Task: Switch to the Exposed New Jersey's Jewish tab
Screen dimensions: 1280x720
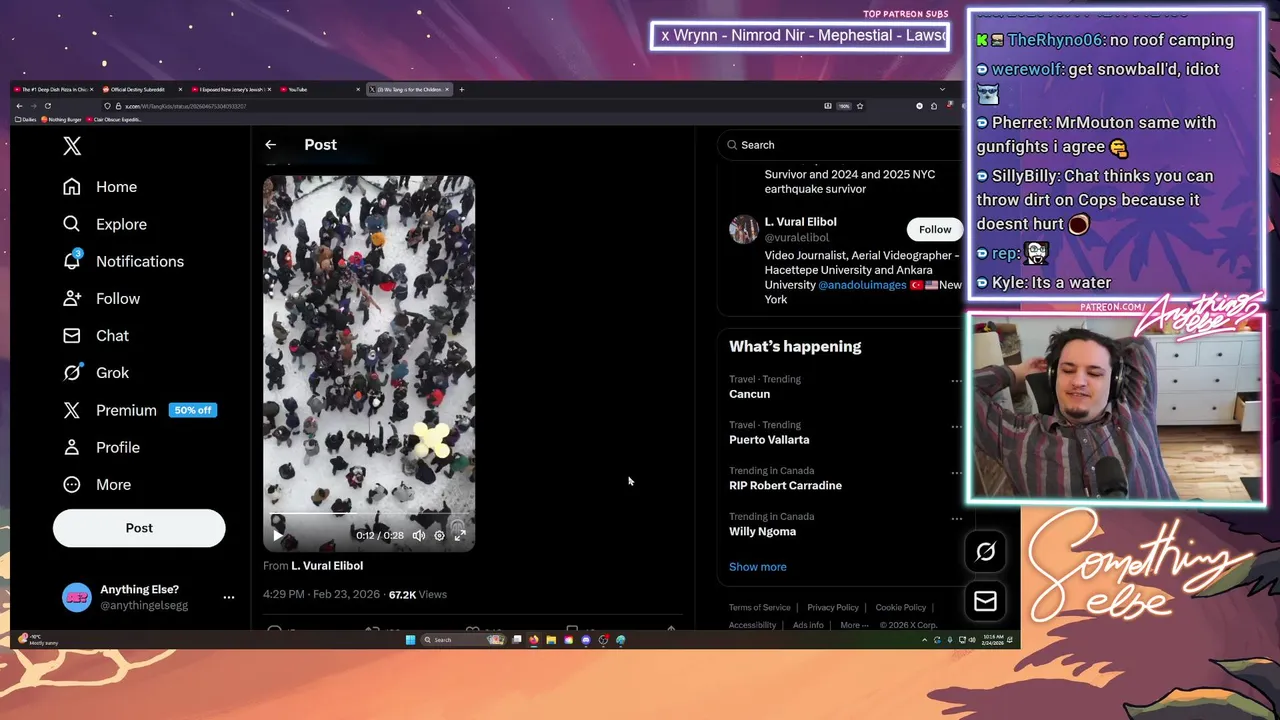Action: tap(230, 90)
